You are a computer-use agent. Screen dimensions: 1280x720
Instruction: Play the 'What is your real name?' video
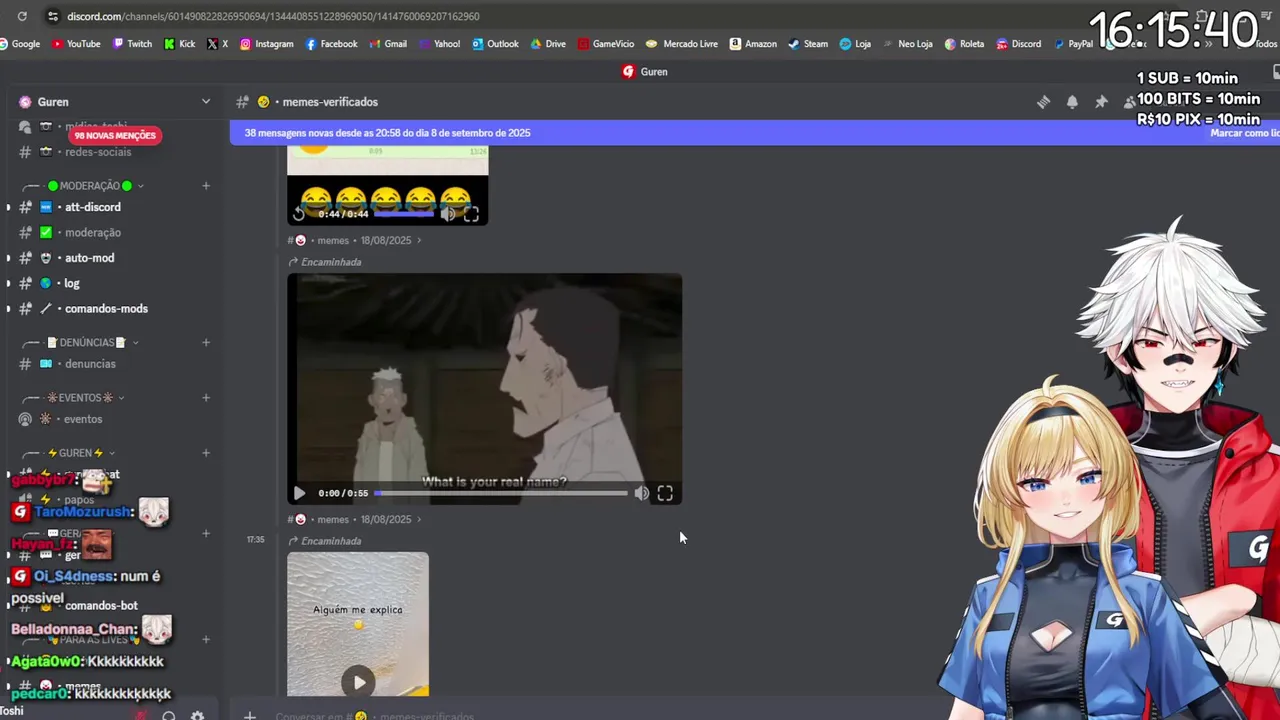click(299, 493)
